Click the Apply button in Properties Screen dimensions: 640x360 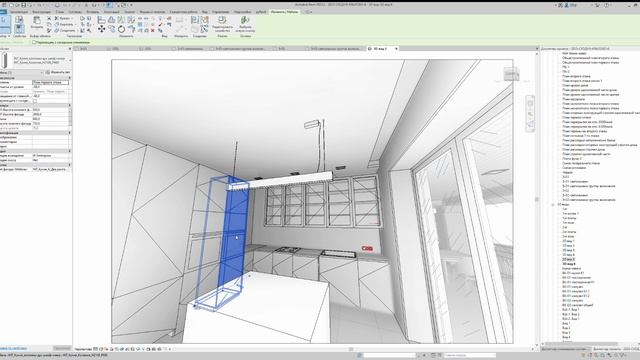(x=62, y=348)
